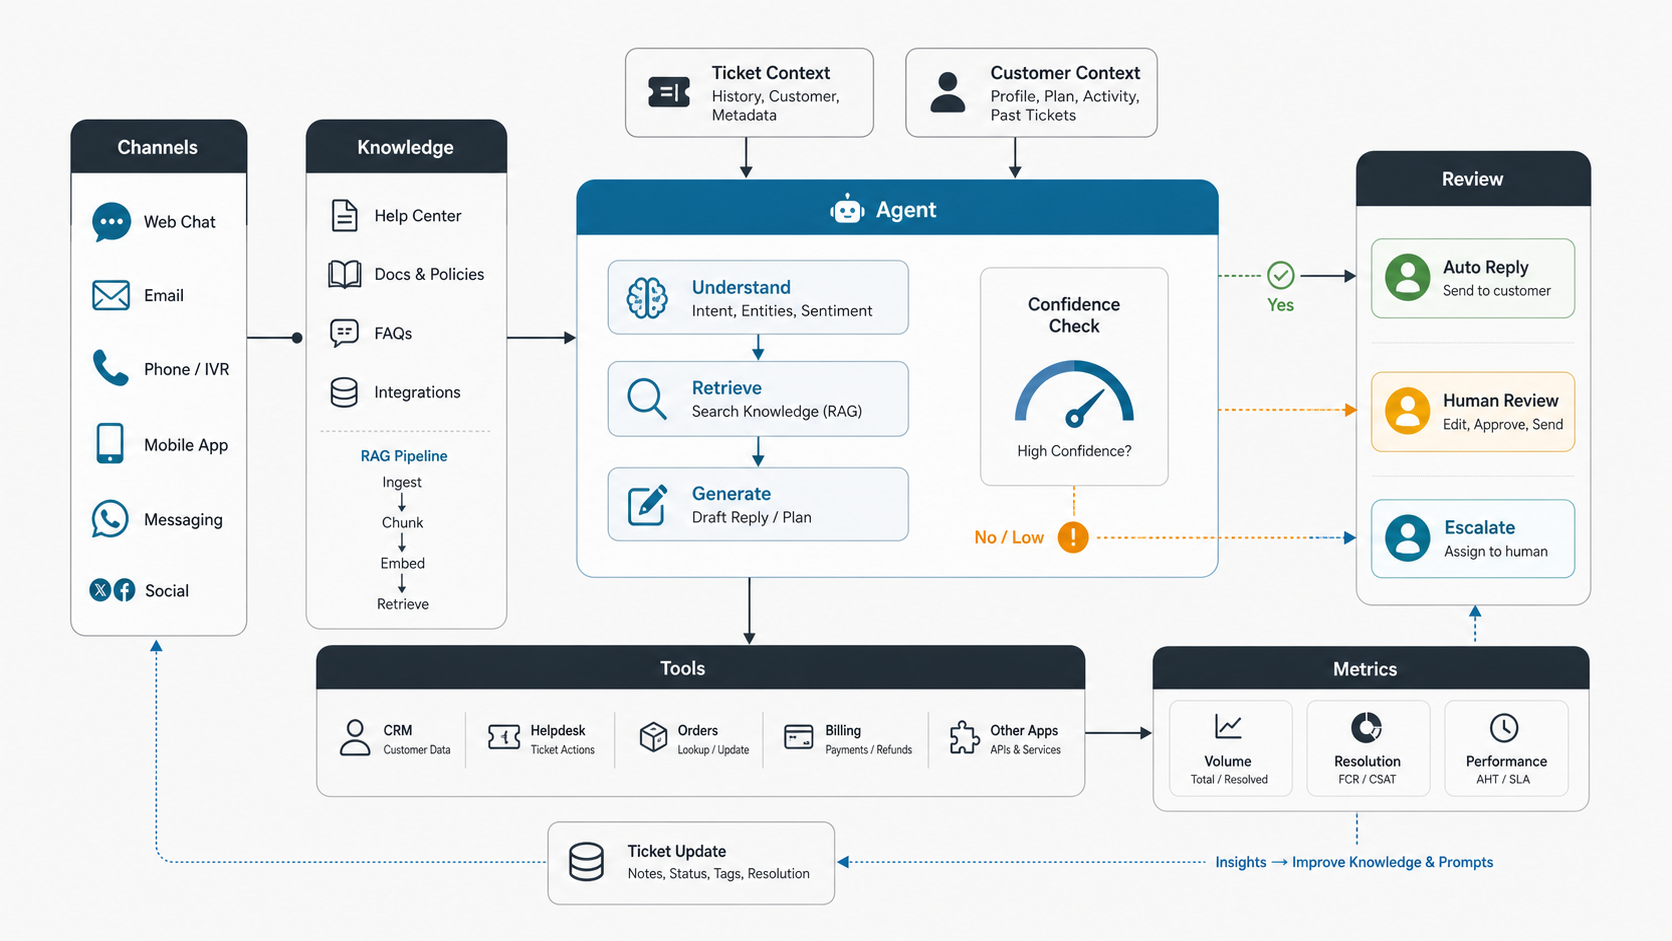Click the Volume metric tile
This screenshot has height=941, width=1672.
point(1231,748)
